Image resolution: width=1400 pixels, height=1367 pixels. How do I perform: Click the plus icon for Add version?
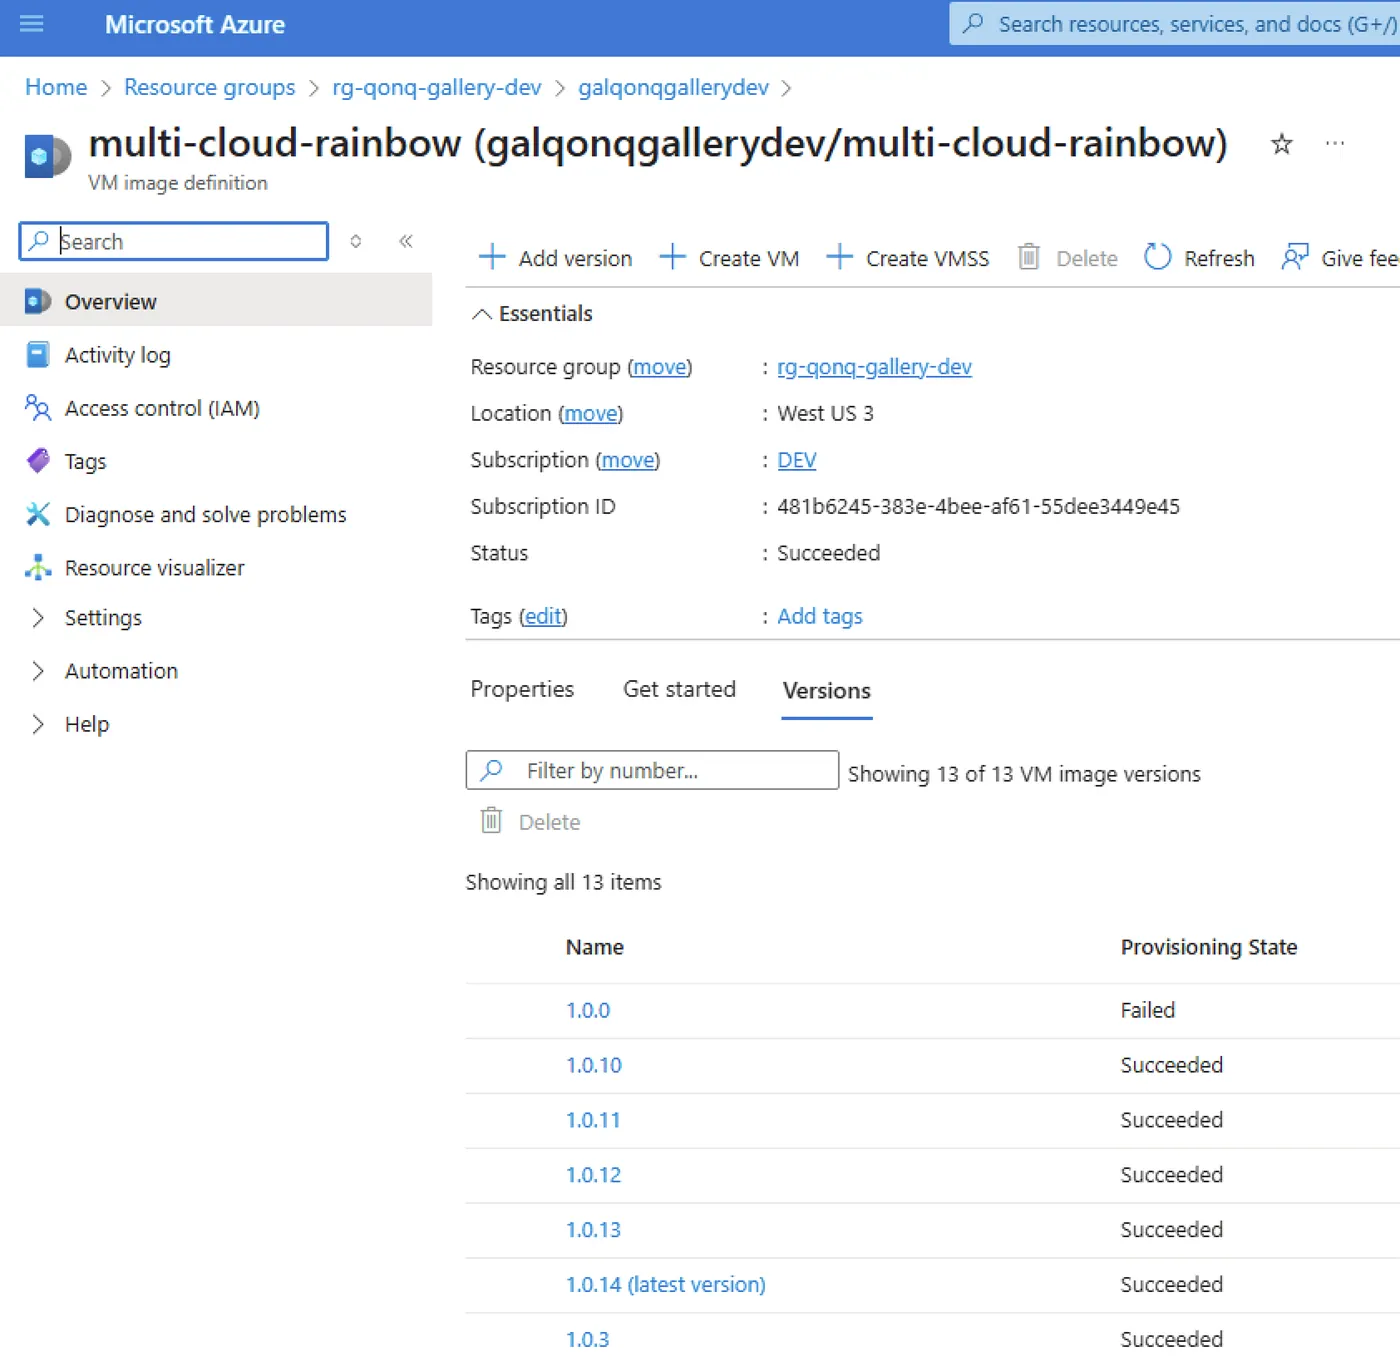(492, 257)
